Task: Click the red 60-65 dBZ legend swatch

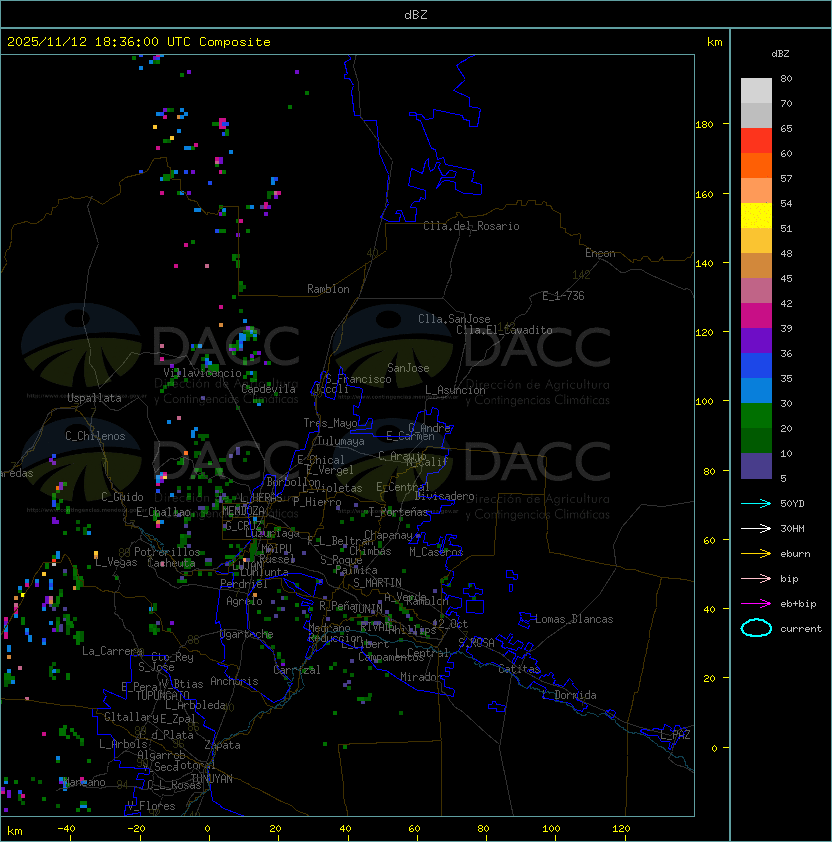Action: [x=756, y=141]
